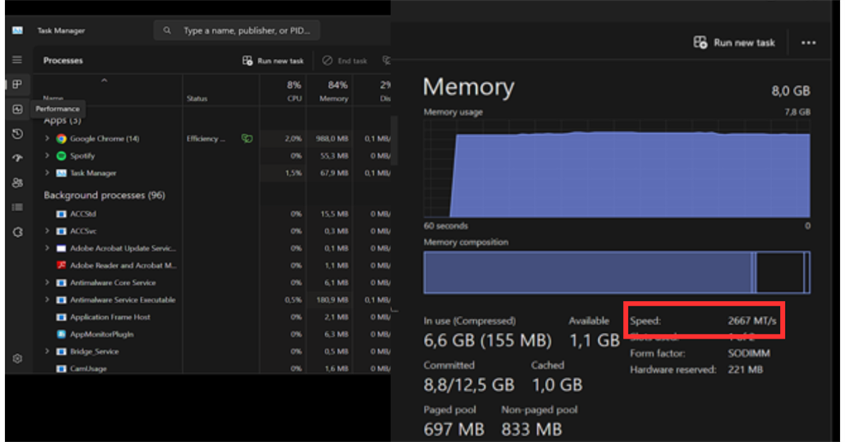Expand the Task Manager process group
Screen dimensions: 845x442
pyautogui.click(x=47, y=173)
